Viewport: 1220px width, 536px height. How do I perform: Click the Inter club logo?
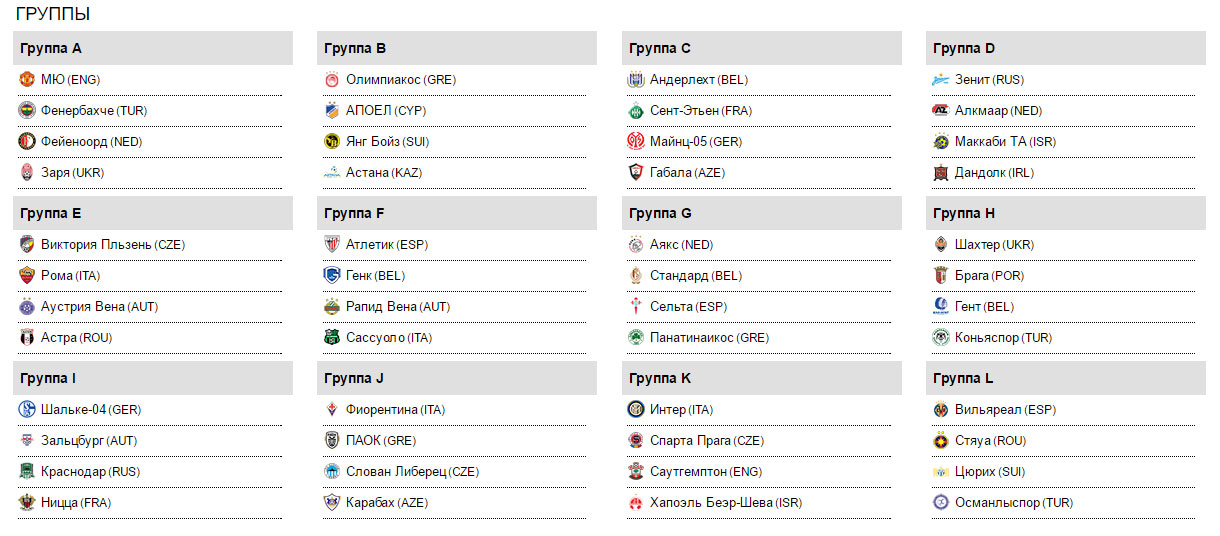coord(635,410)
